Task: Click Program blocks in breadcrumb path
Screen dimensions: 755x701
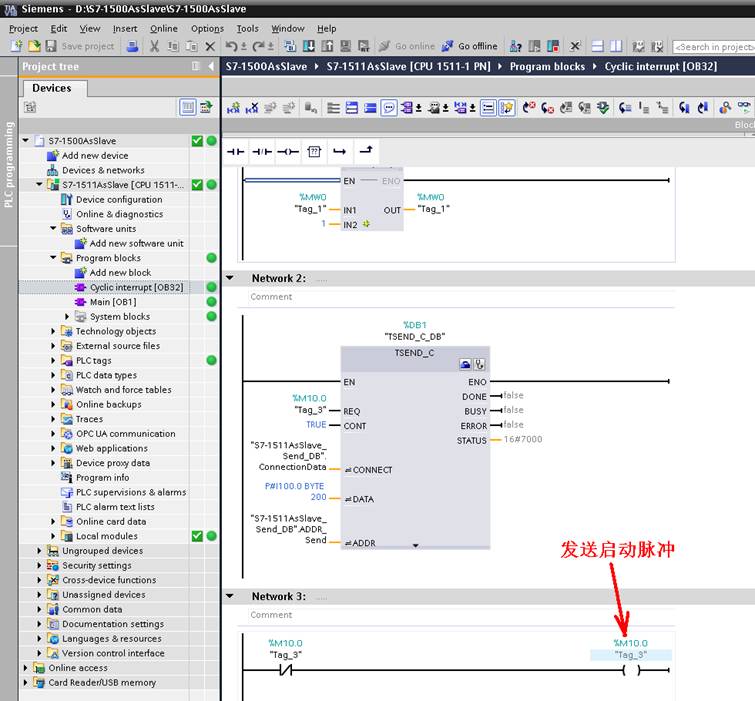Action: pos(547,66)
